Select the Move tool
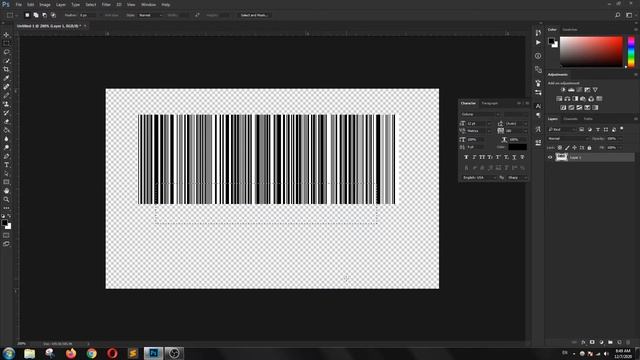This screenshot has width=640, height=360. (x=6, y=35)
